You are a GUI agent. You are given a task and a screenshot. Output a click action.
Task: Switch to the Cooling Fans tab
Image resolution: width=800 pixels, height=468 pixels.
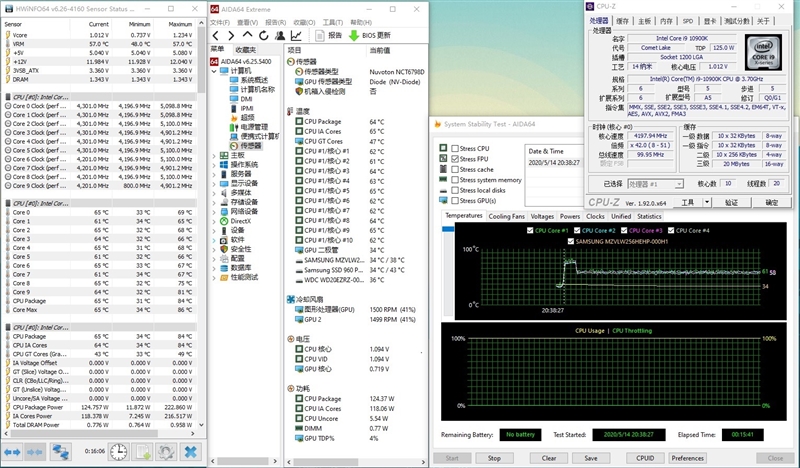tap(507, 216)
